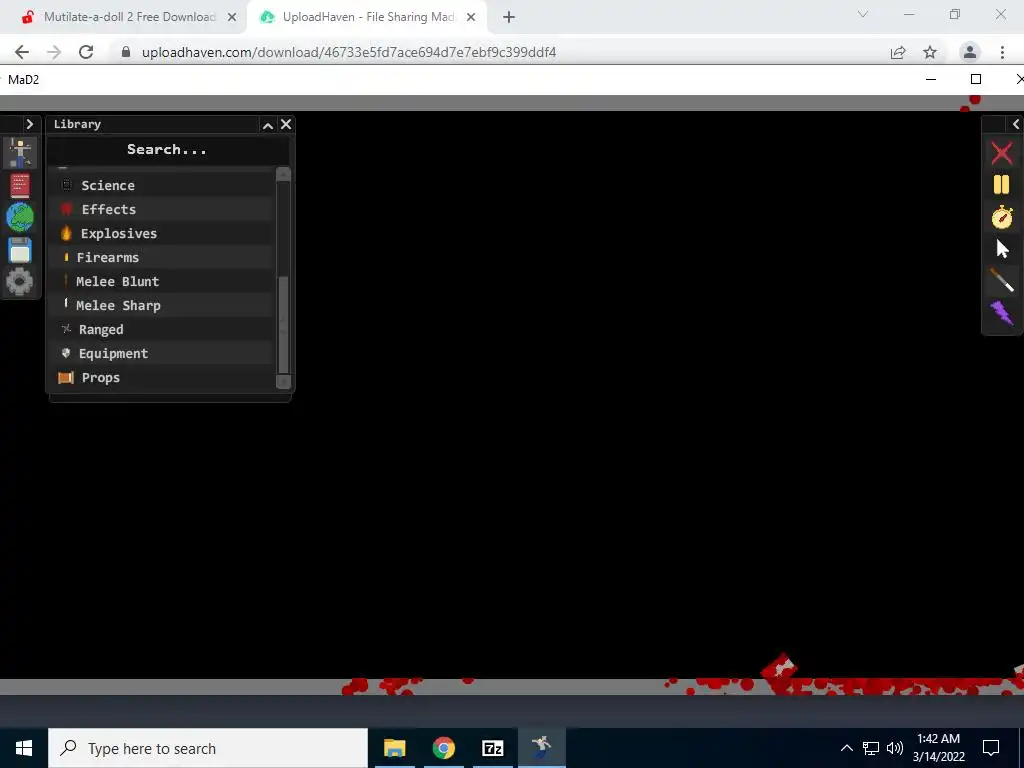The image size is (1024, 768).
Task: Select the cursor pointer tool
Action: 1002,249
